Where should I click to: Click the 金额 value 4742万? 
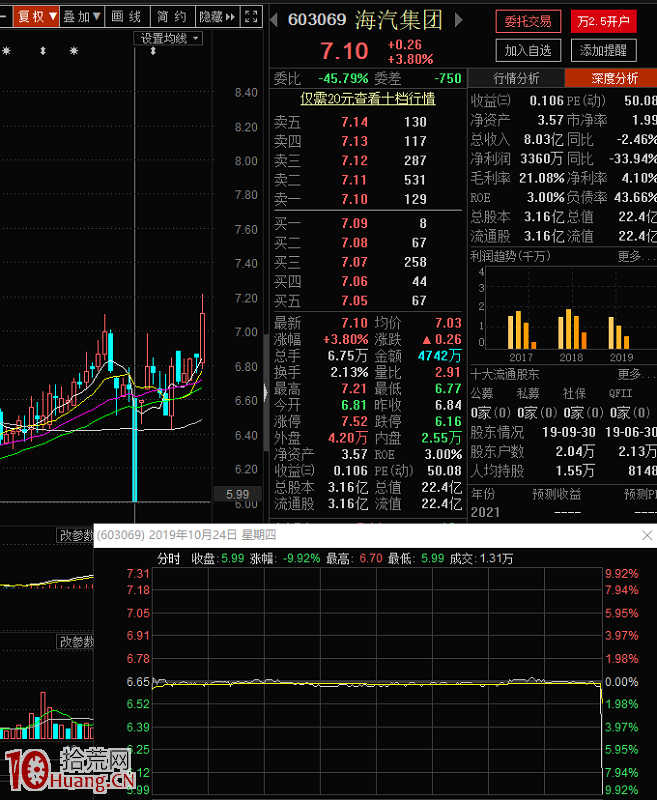(440, 356)
